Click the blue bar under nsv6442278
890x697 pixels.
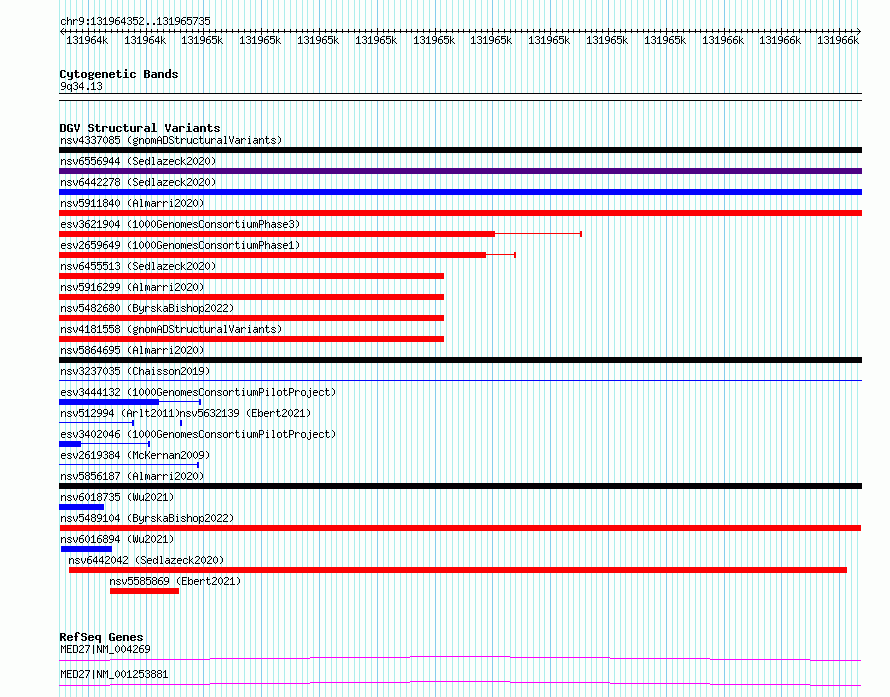click(460, 192)
